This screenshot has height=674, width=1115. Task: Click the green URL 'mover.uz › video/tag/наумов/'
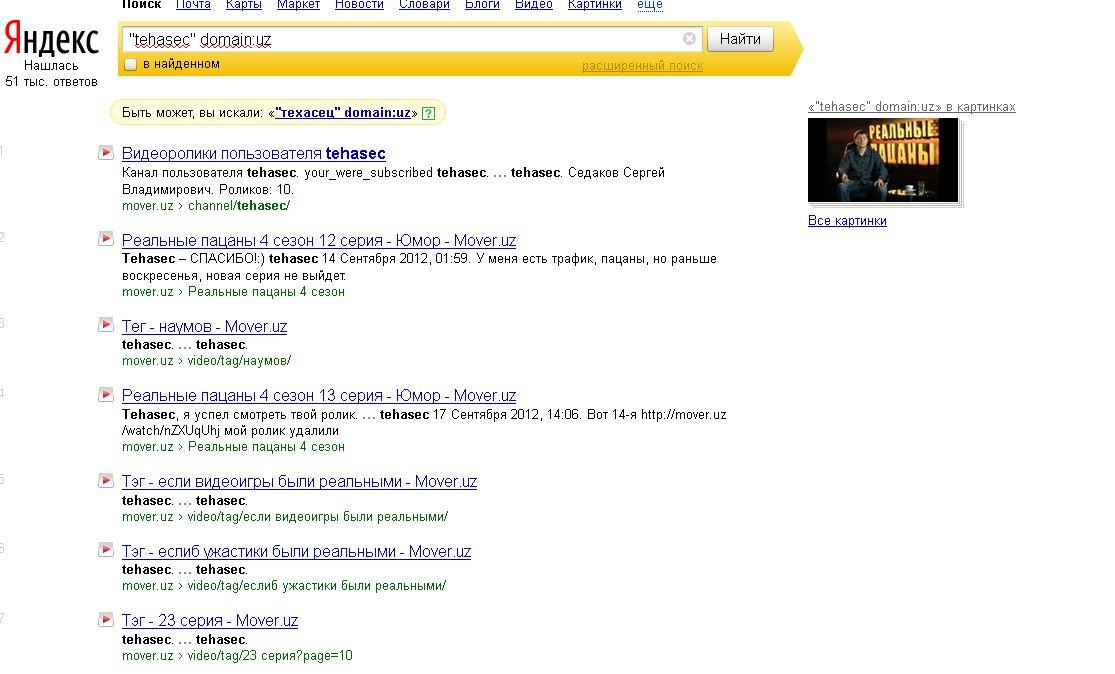click(x=206, y=361)
